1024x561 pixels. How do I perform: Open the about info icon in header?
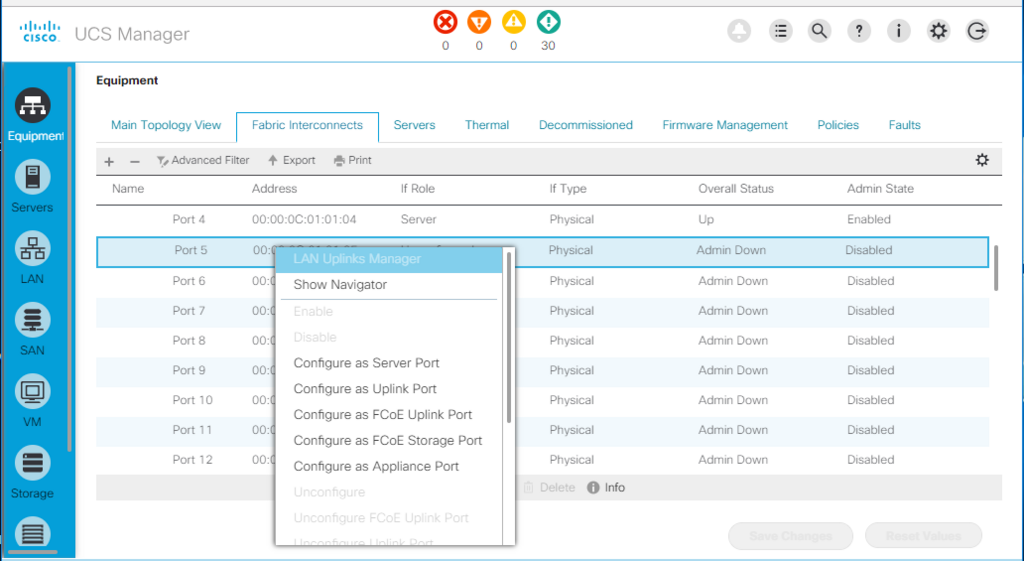(899, 31)
